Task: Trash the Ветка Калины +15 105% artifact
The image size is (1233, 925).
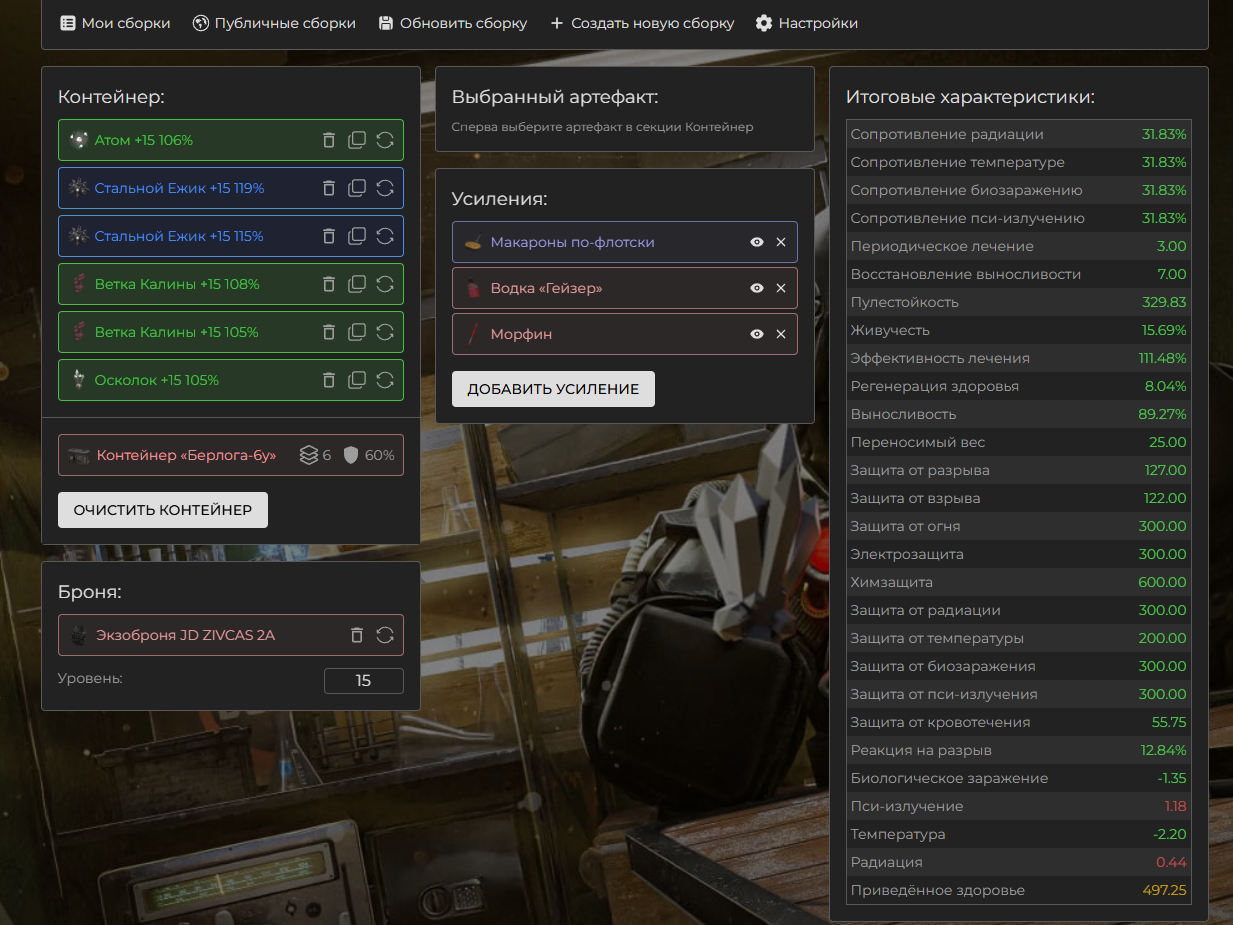Action: pyautogui.click(x=329, y=332)
